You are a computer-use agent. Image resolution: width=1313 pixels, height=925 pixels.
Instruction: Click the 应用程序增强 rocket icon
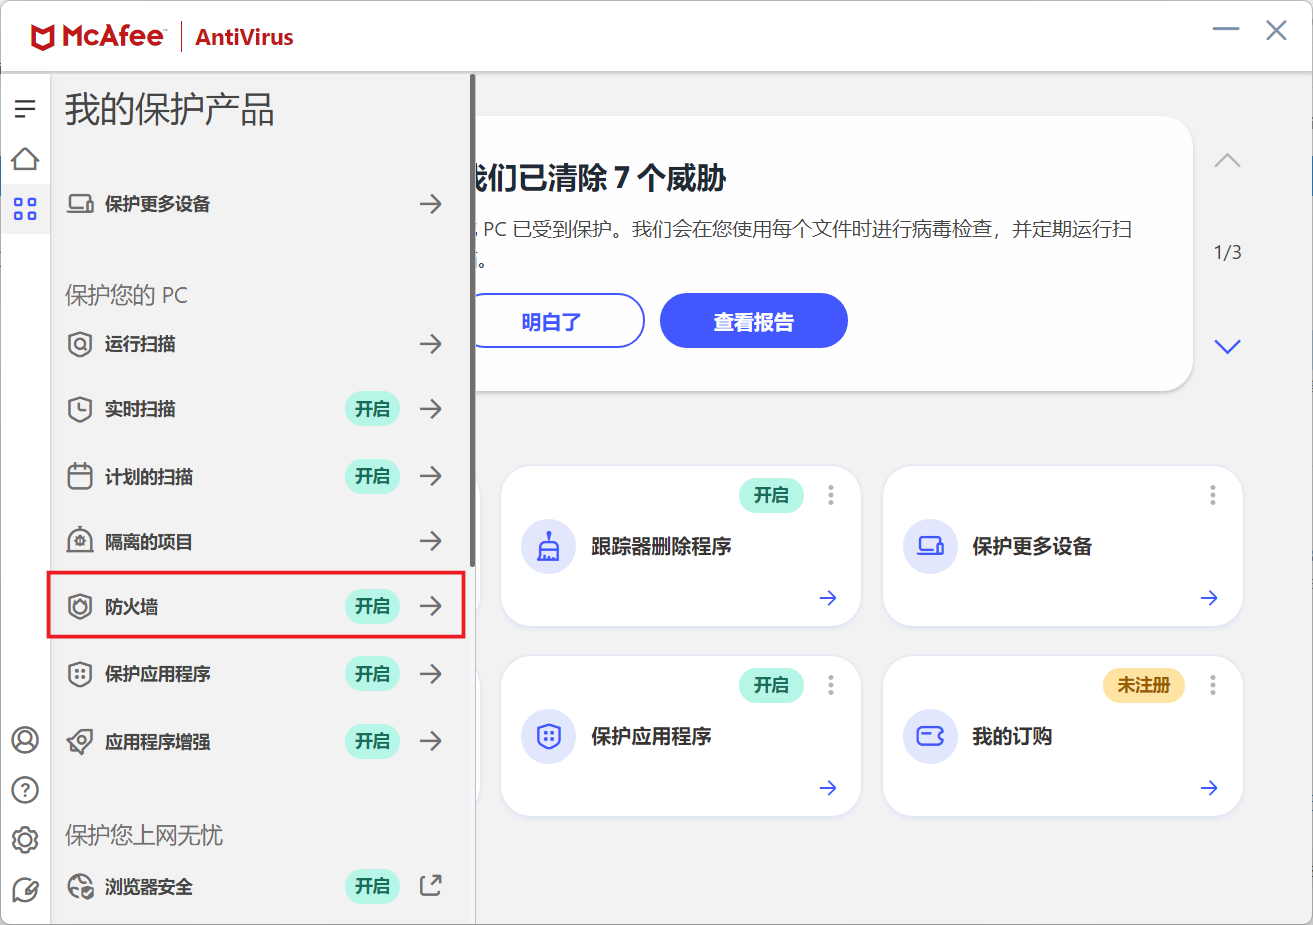tap(80, 741)
